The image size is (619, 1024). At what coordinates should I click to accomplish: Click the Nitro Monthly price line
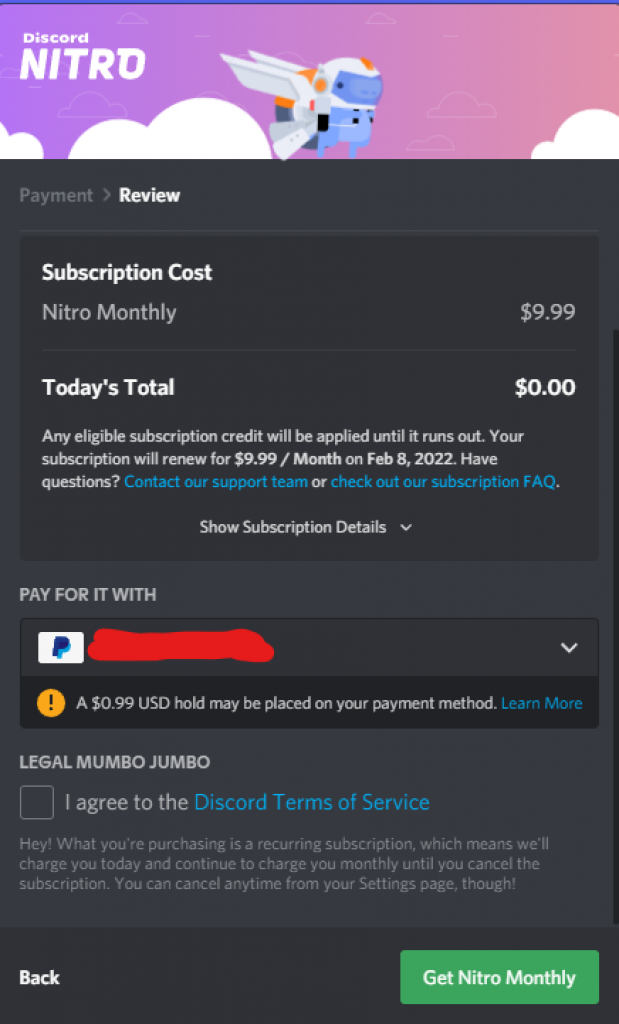click(x=308, y=312)
